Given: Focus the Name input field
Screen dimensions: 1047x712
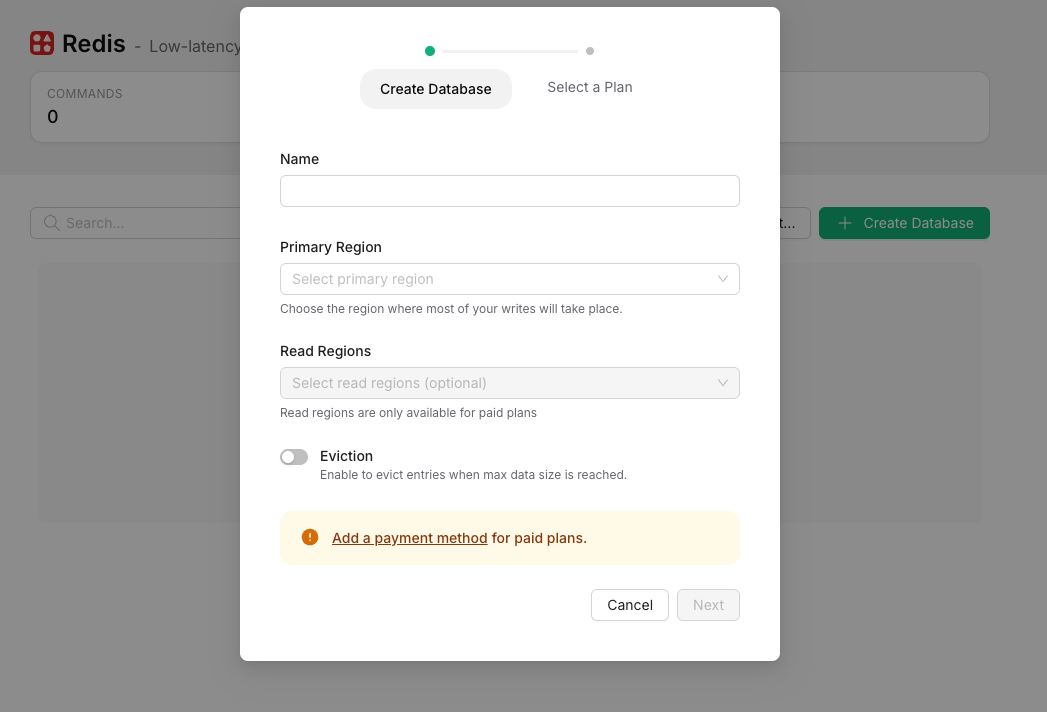Looking at the screenshot, I should click(510, 191).
